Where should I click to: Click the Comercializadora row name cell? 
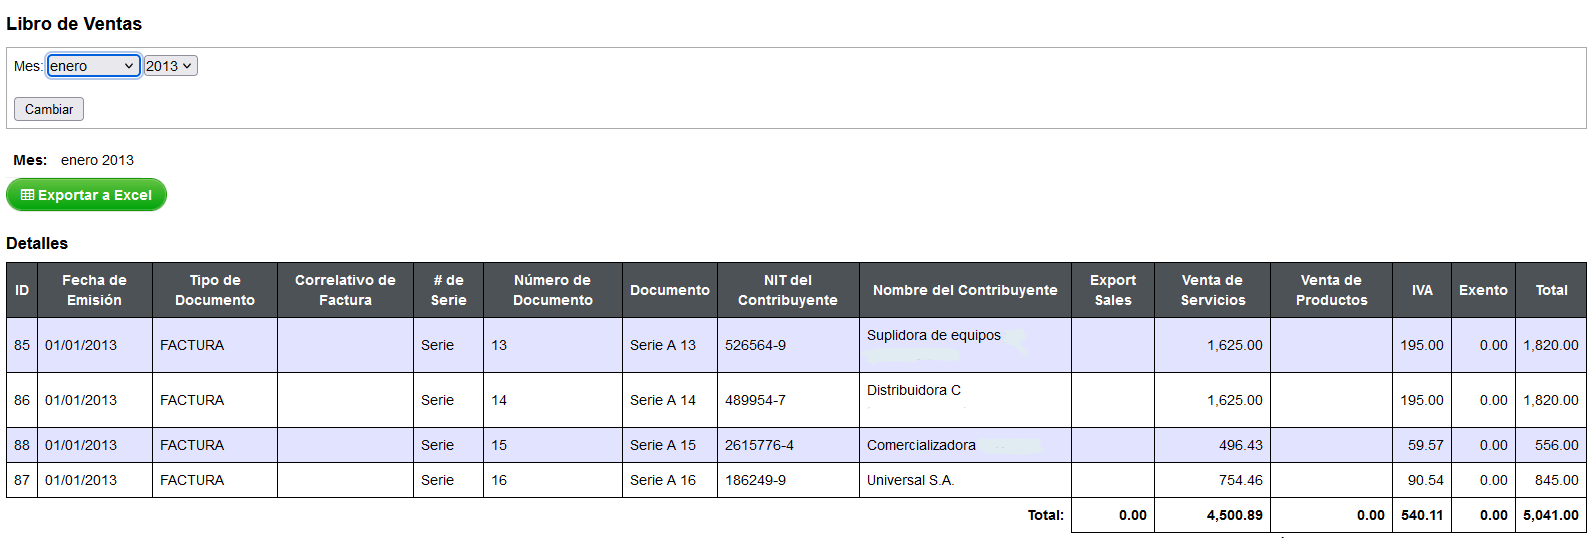[x=965, y=445]
